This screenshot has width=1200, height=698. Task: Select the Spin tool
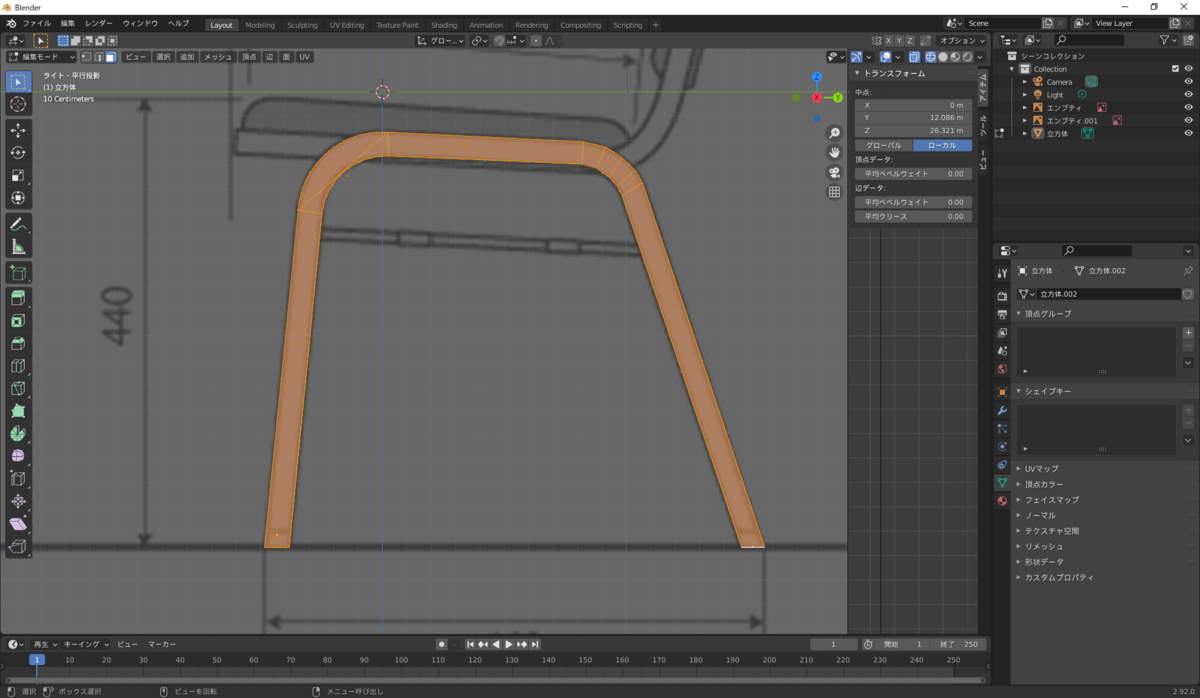click(18, 434)
